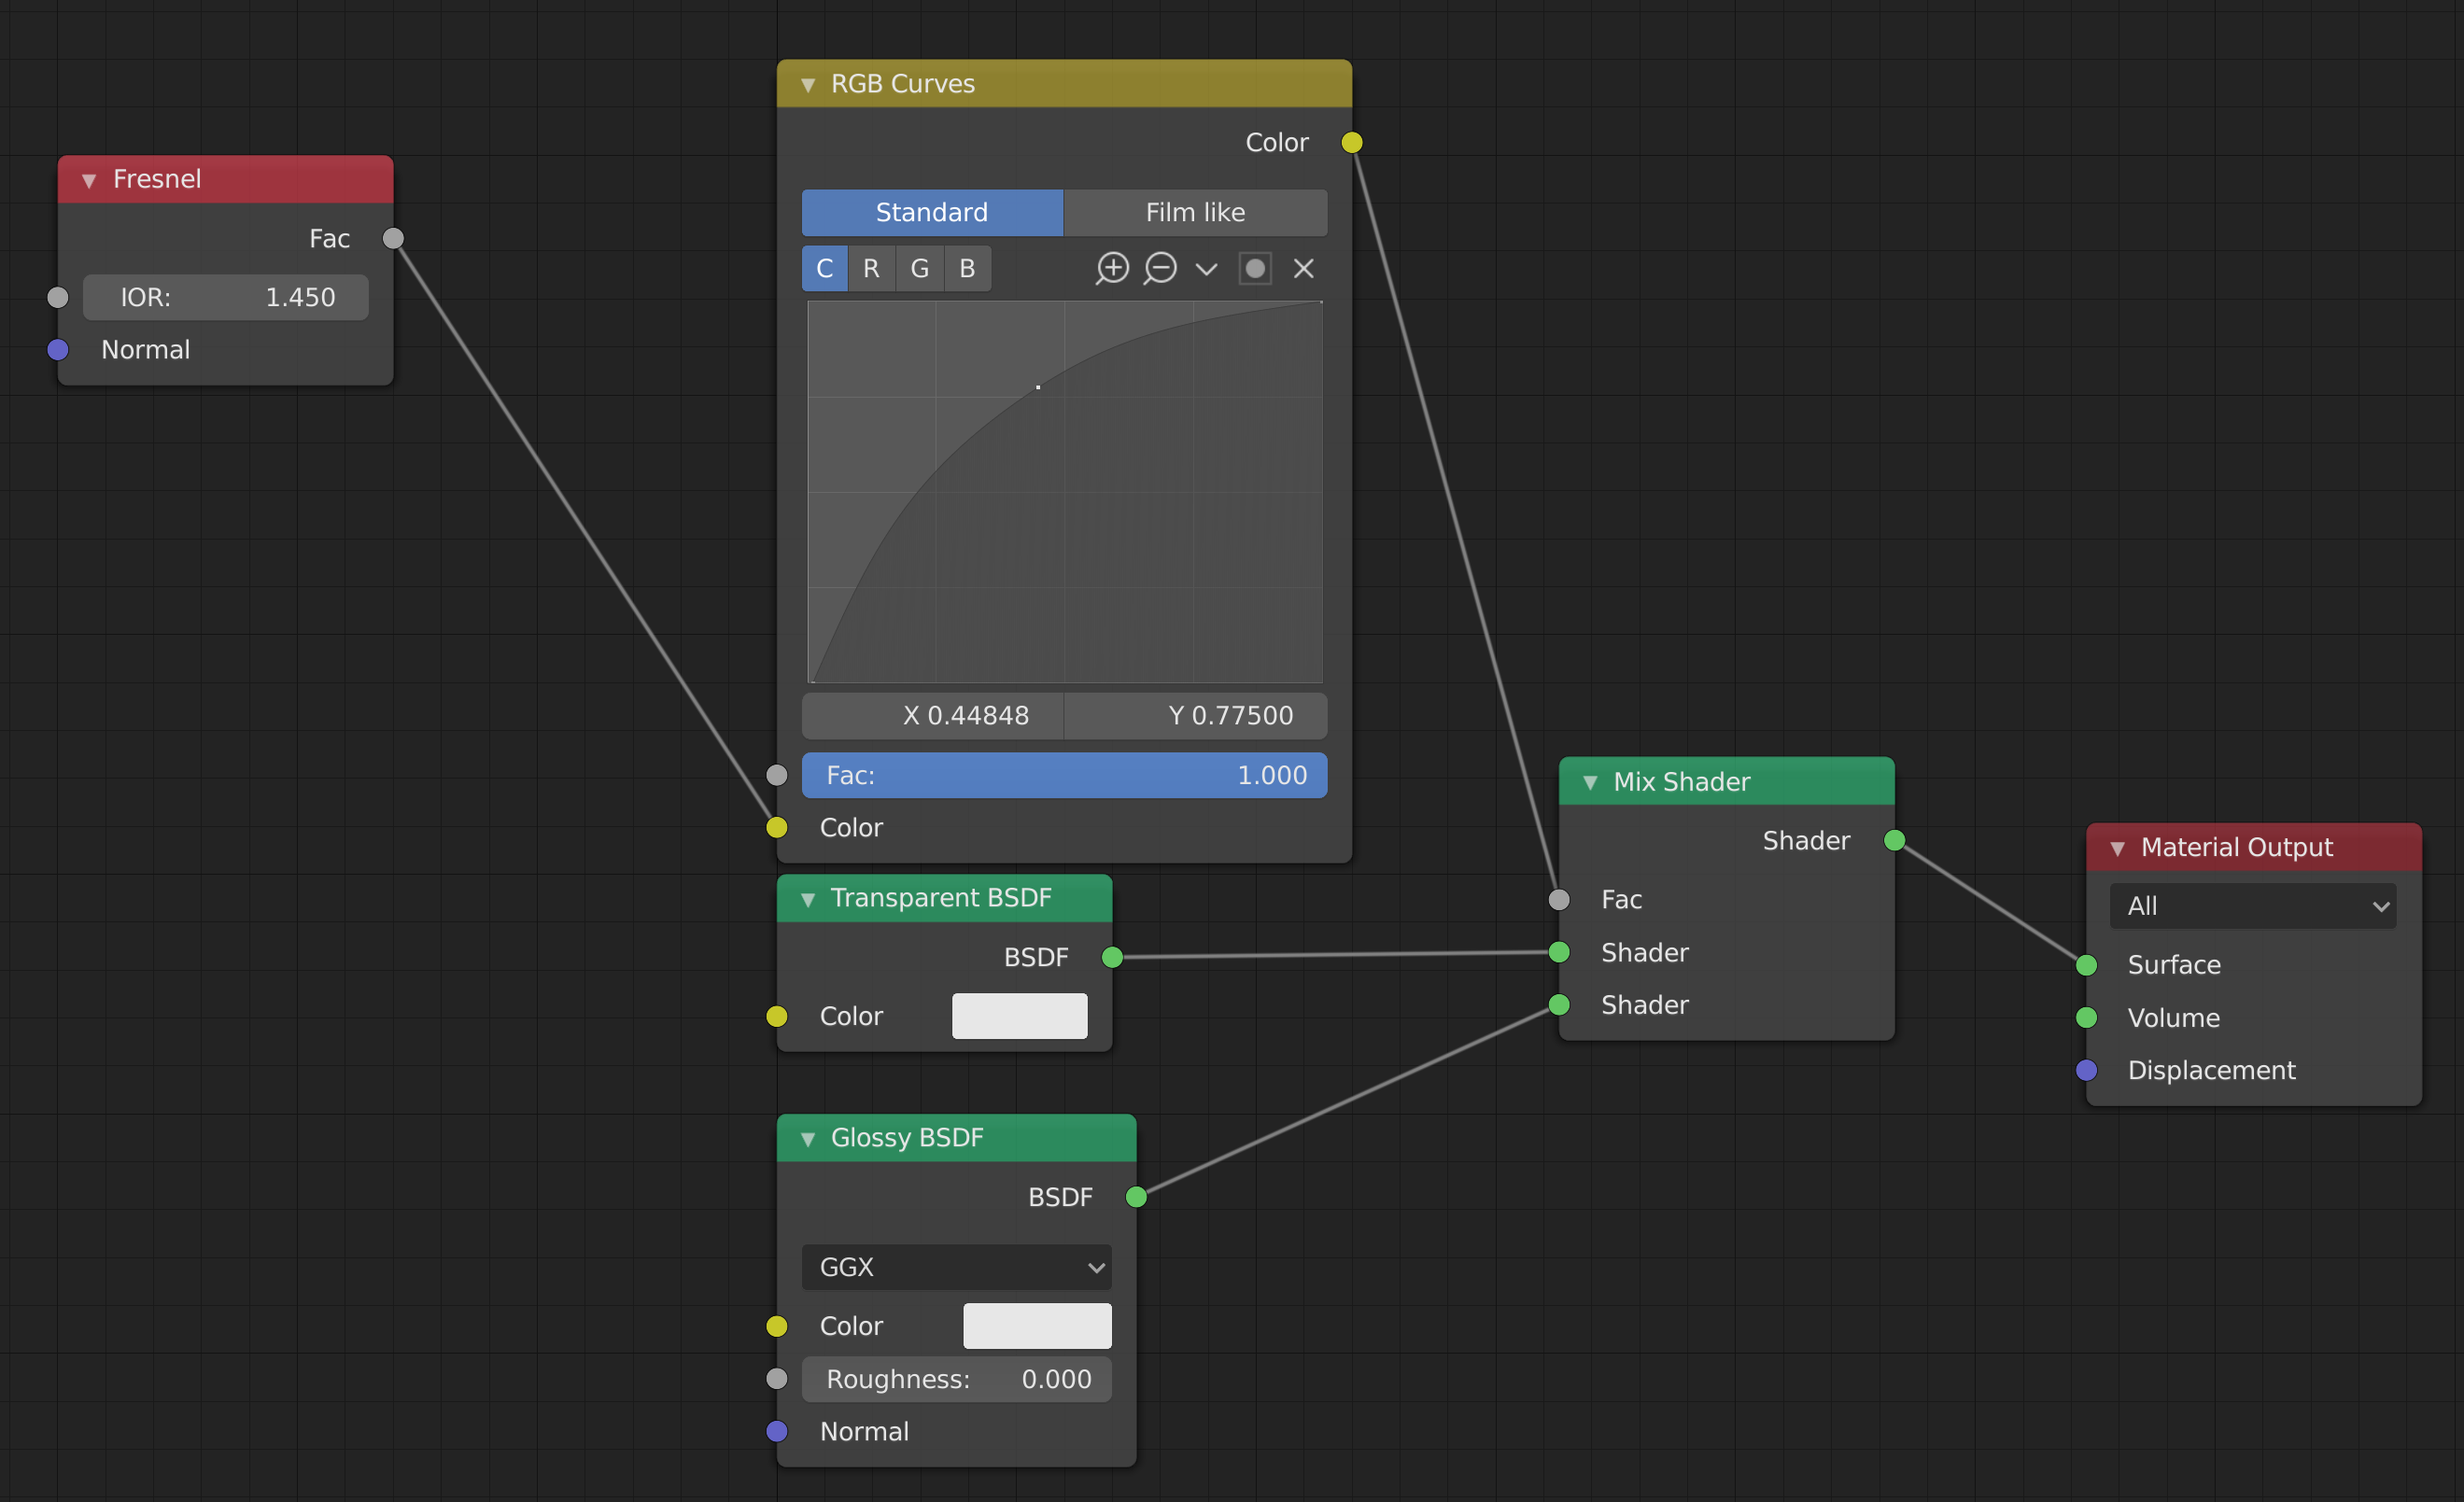Click Transparent BSDF output socket
2464x1502 pixels.
point(1112,957)
